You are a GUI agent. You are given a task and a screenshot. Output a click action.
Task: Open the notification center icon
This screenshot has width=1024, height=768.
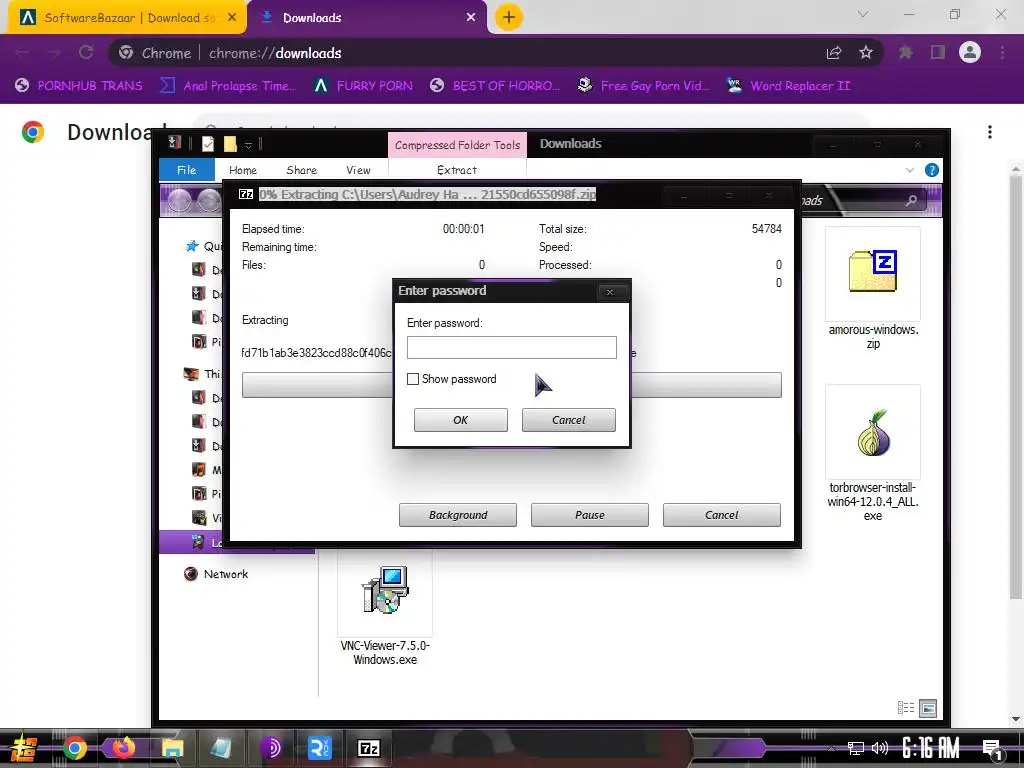point(993,749)
